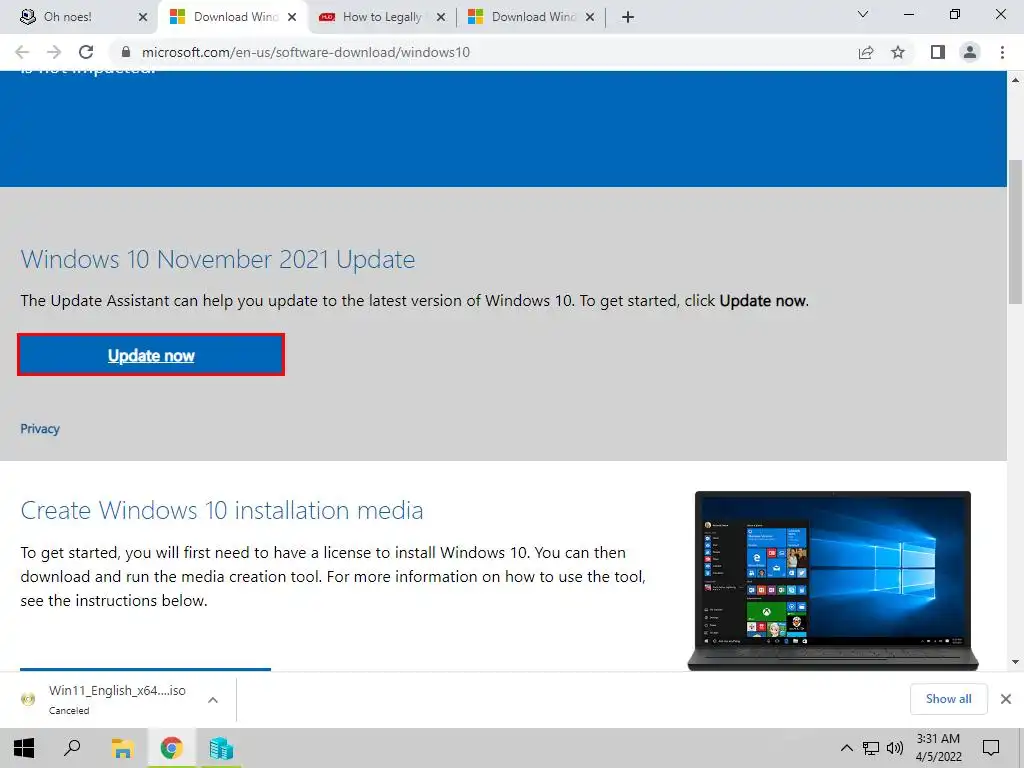Click the scrollbar down arrow

click(1016, 662)
